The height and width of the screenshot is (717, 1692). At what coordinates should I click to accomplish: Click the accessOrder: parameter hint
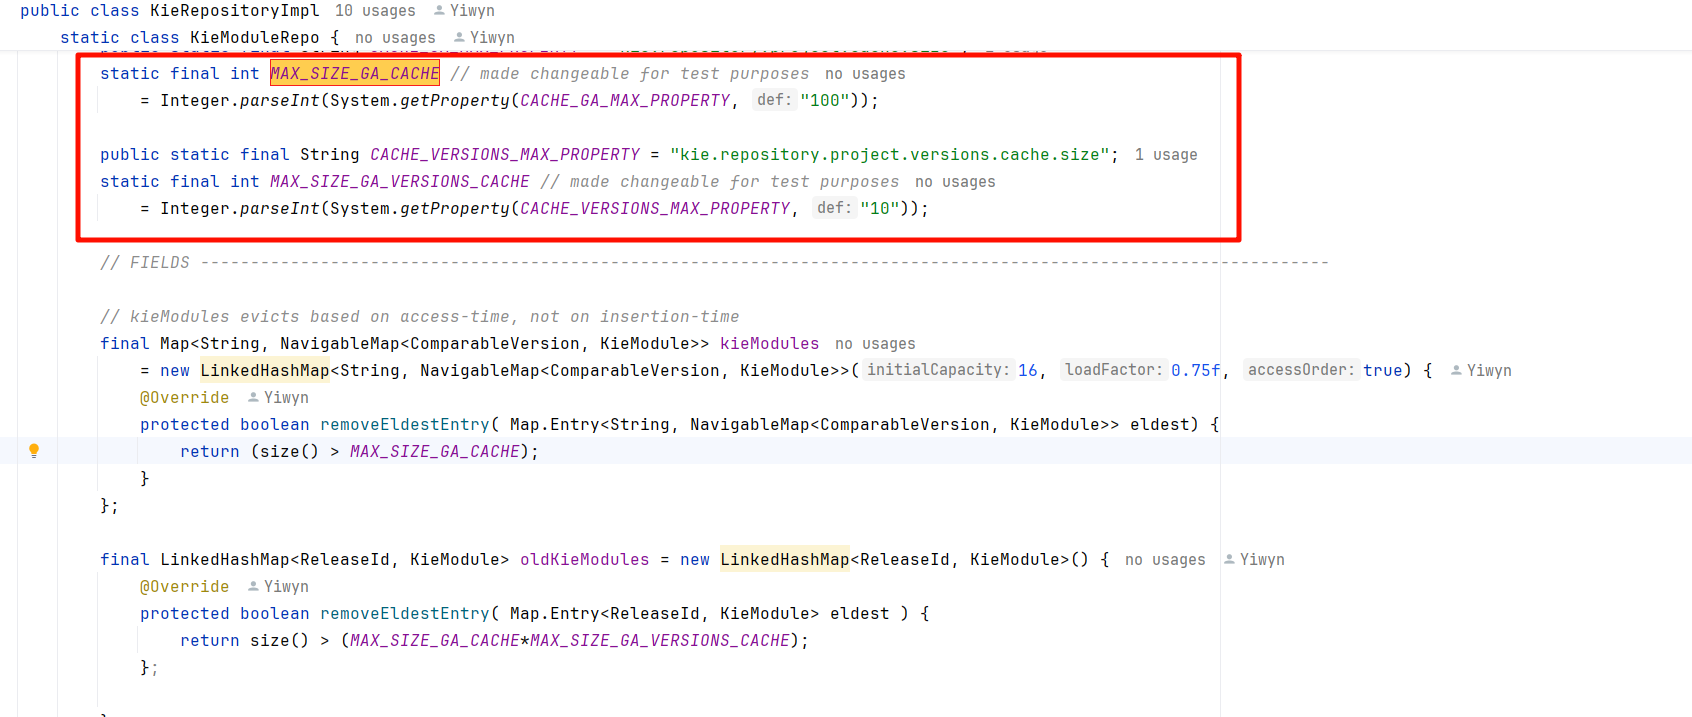click(x=1301, y=370)
